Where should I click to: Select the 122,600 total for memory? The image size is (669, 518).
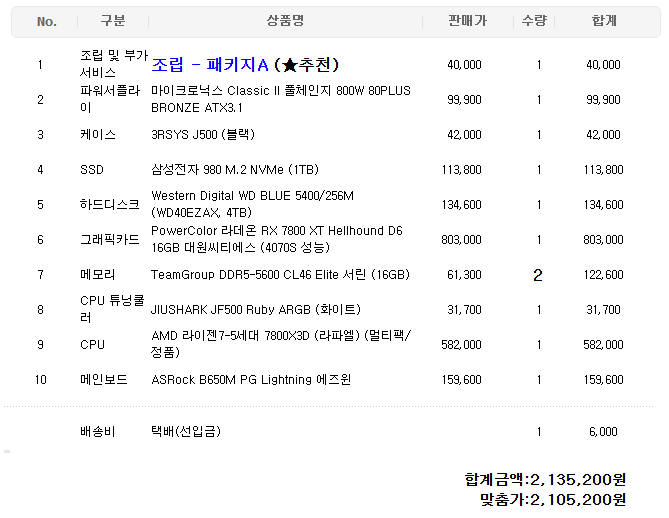click(603, 274)
